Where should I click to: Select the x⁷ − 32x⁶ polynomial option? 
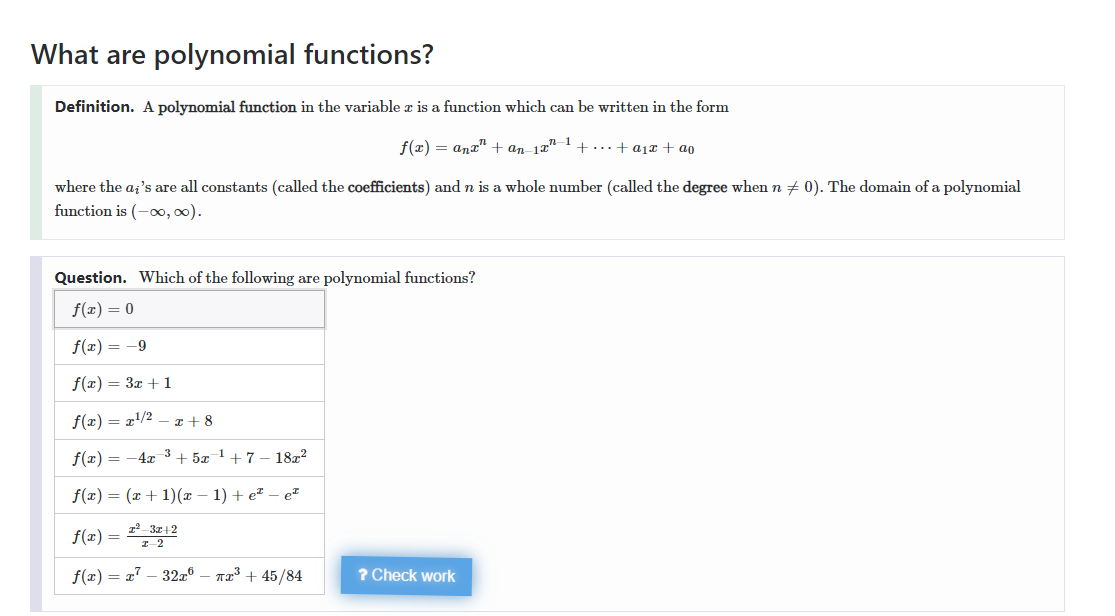tap(189, 575)
